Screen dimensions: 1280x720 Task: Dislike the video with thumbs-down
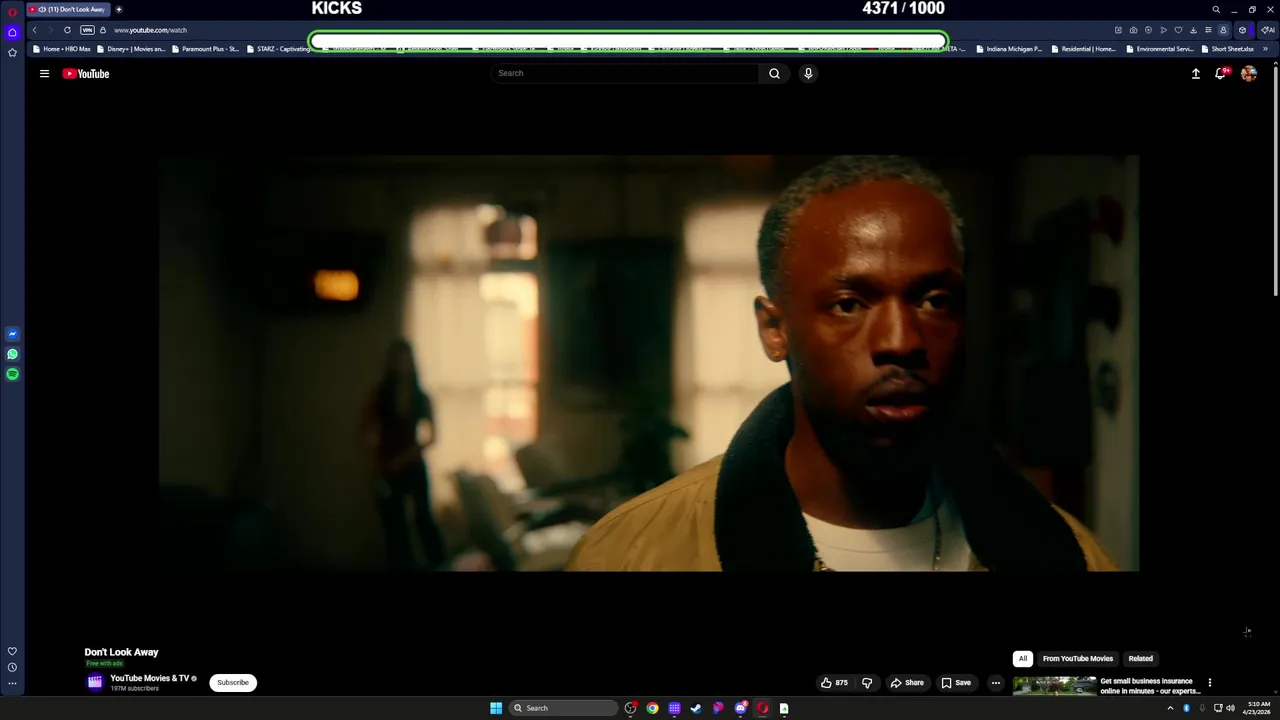pos(867,683)
